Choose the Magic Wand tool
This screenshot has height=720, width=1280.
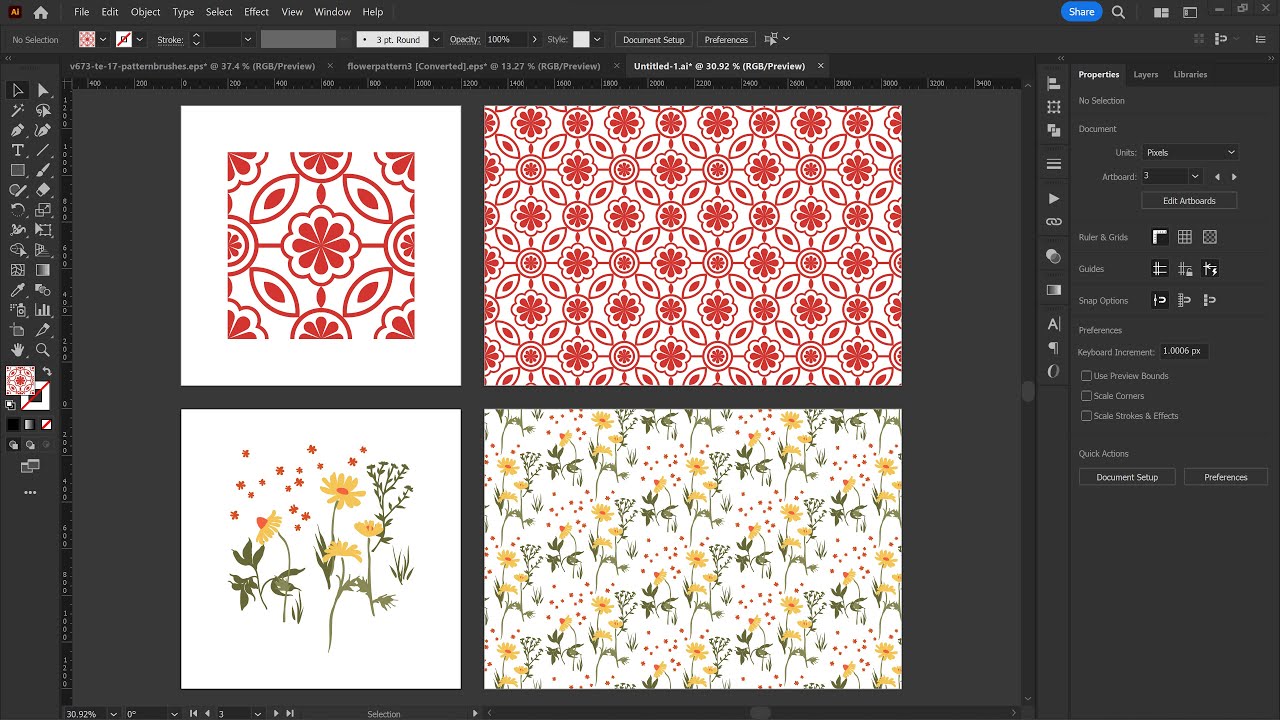pyautogui.click(x=17, y=110)
